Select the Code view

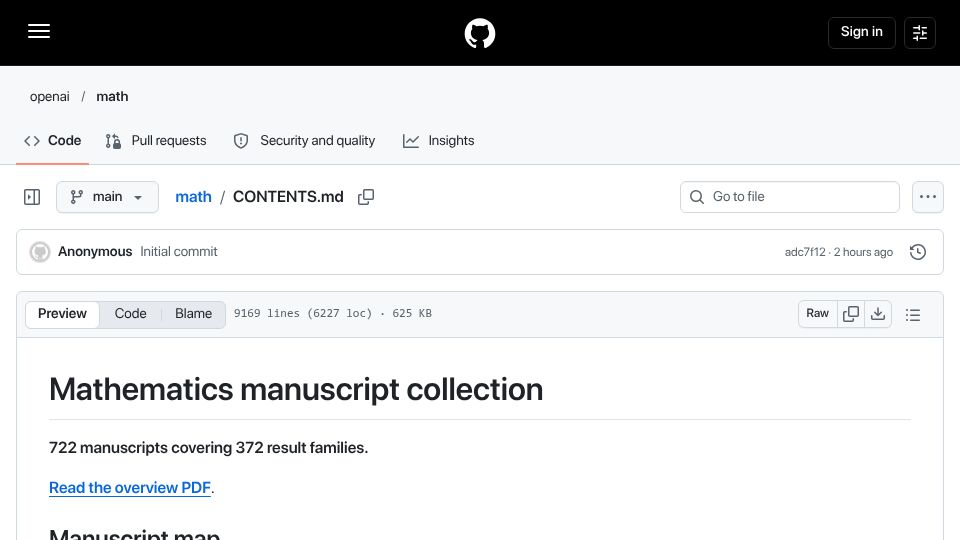click(x=130, y=314)
